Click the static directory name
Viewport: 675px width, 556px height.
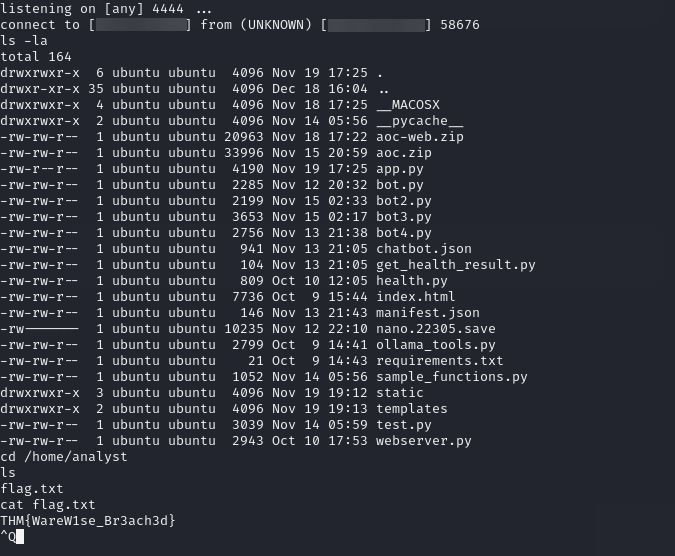pos(400,392)
